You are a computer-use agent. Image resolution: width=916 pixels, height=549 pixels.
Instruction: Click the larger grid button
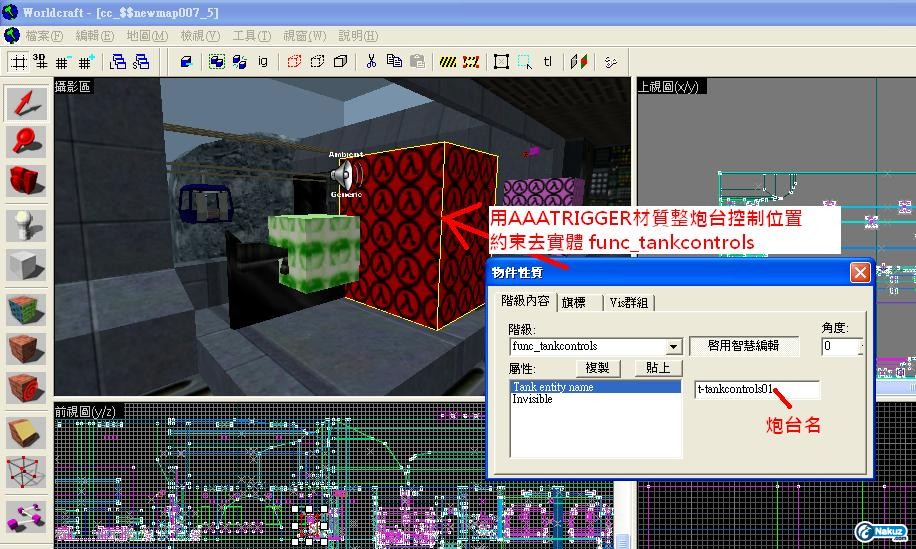pyautogui.click(x=86, y=62)
